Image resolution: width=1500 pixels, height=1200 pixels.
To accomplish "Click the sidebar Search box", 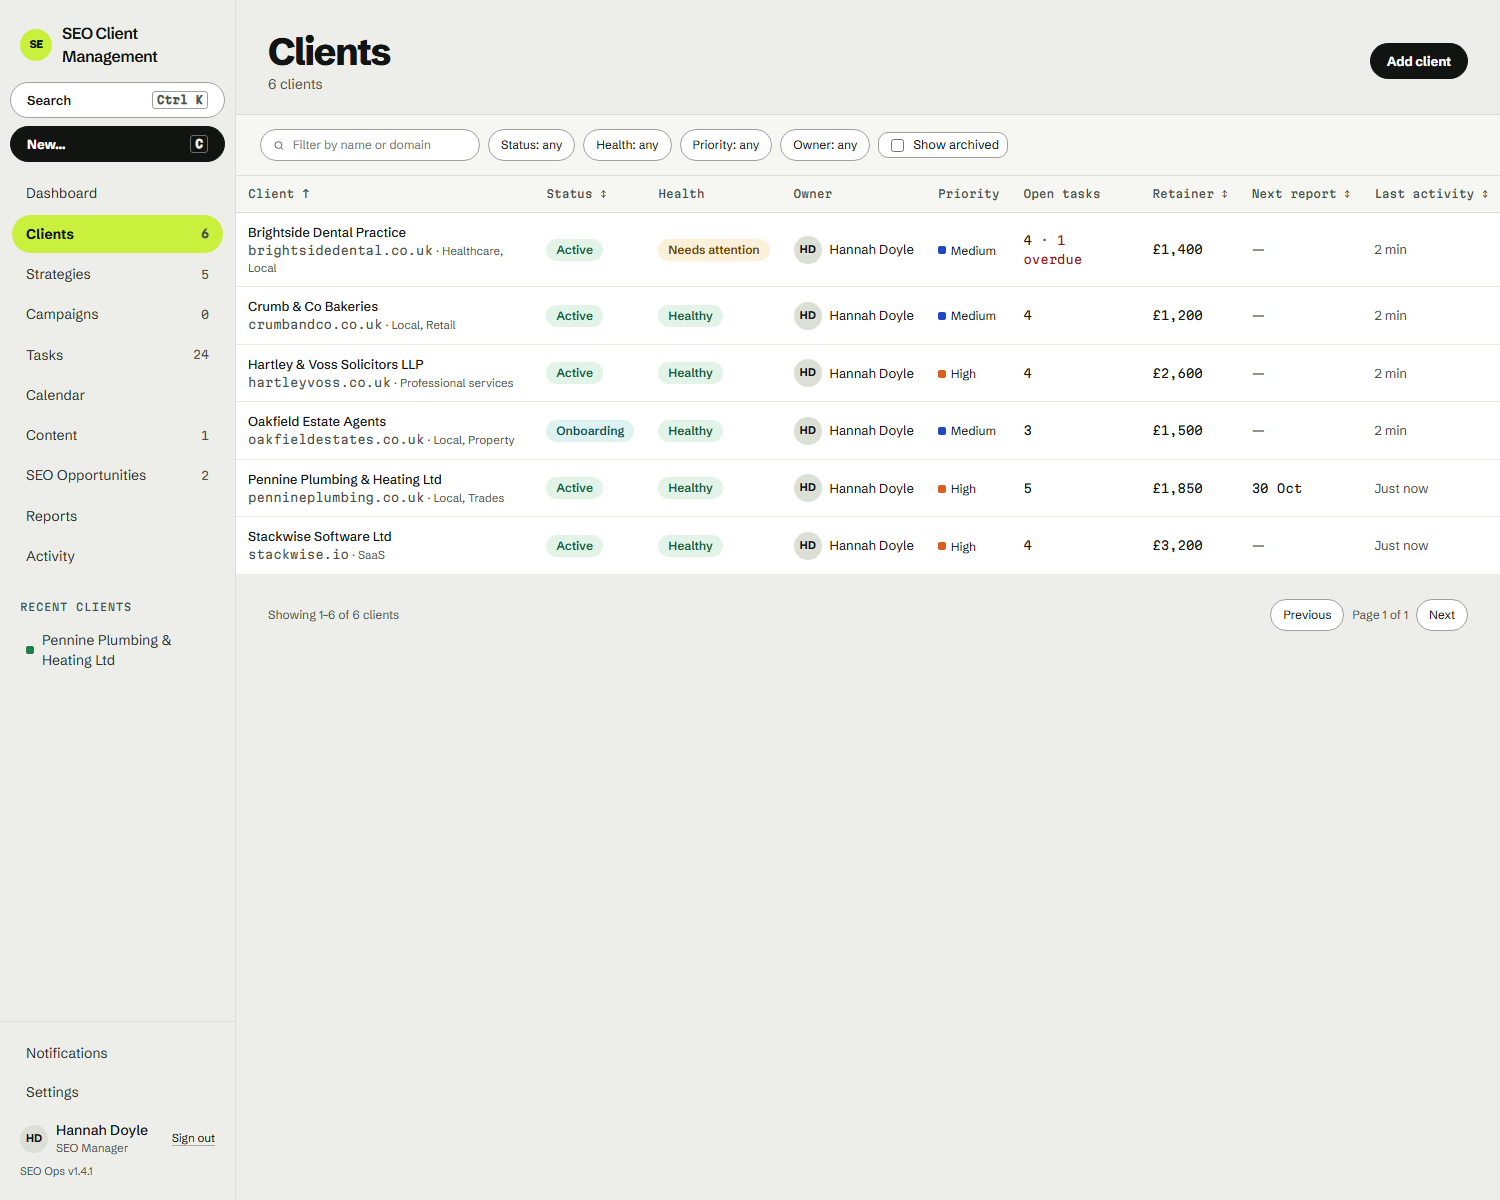I will (117, 100).
